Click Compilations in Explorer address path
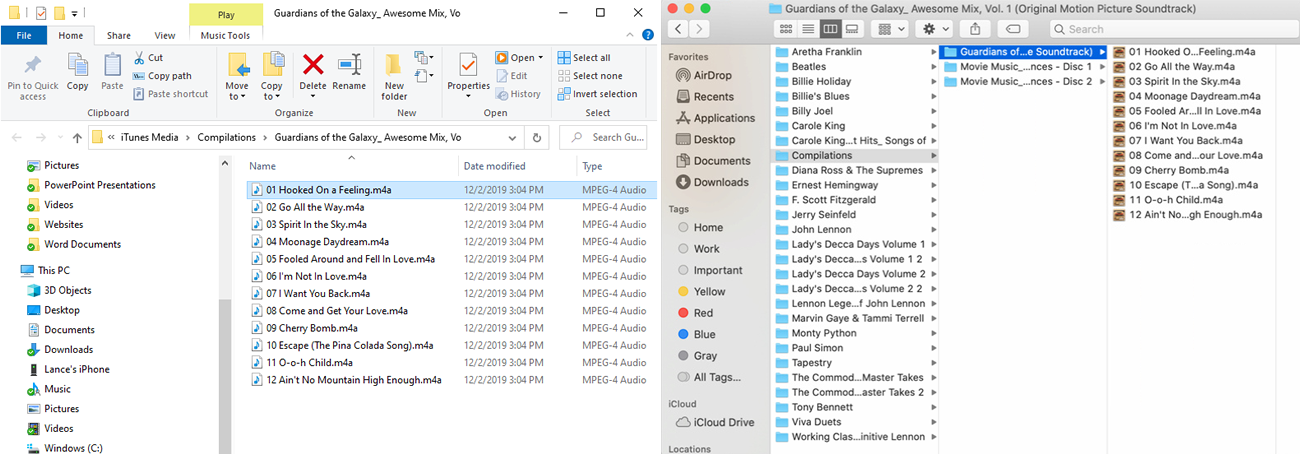This screenshot has width=1300, height=454. tap(225, 137)
